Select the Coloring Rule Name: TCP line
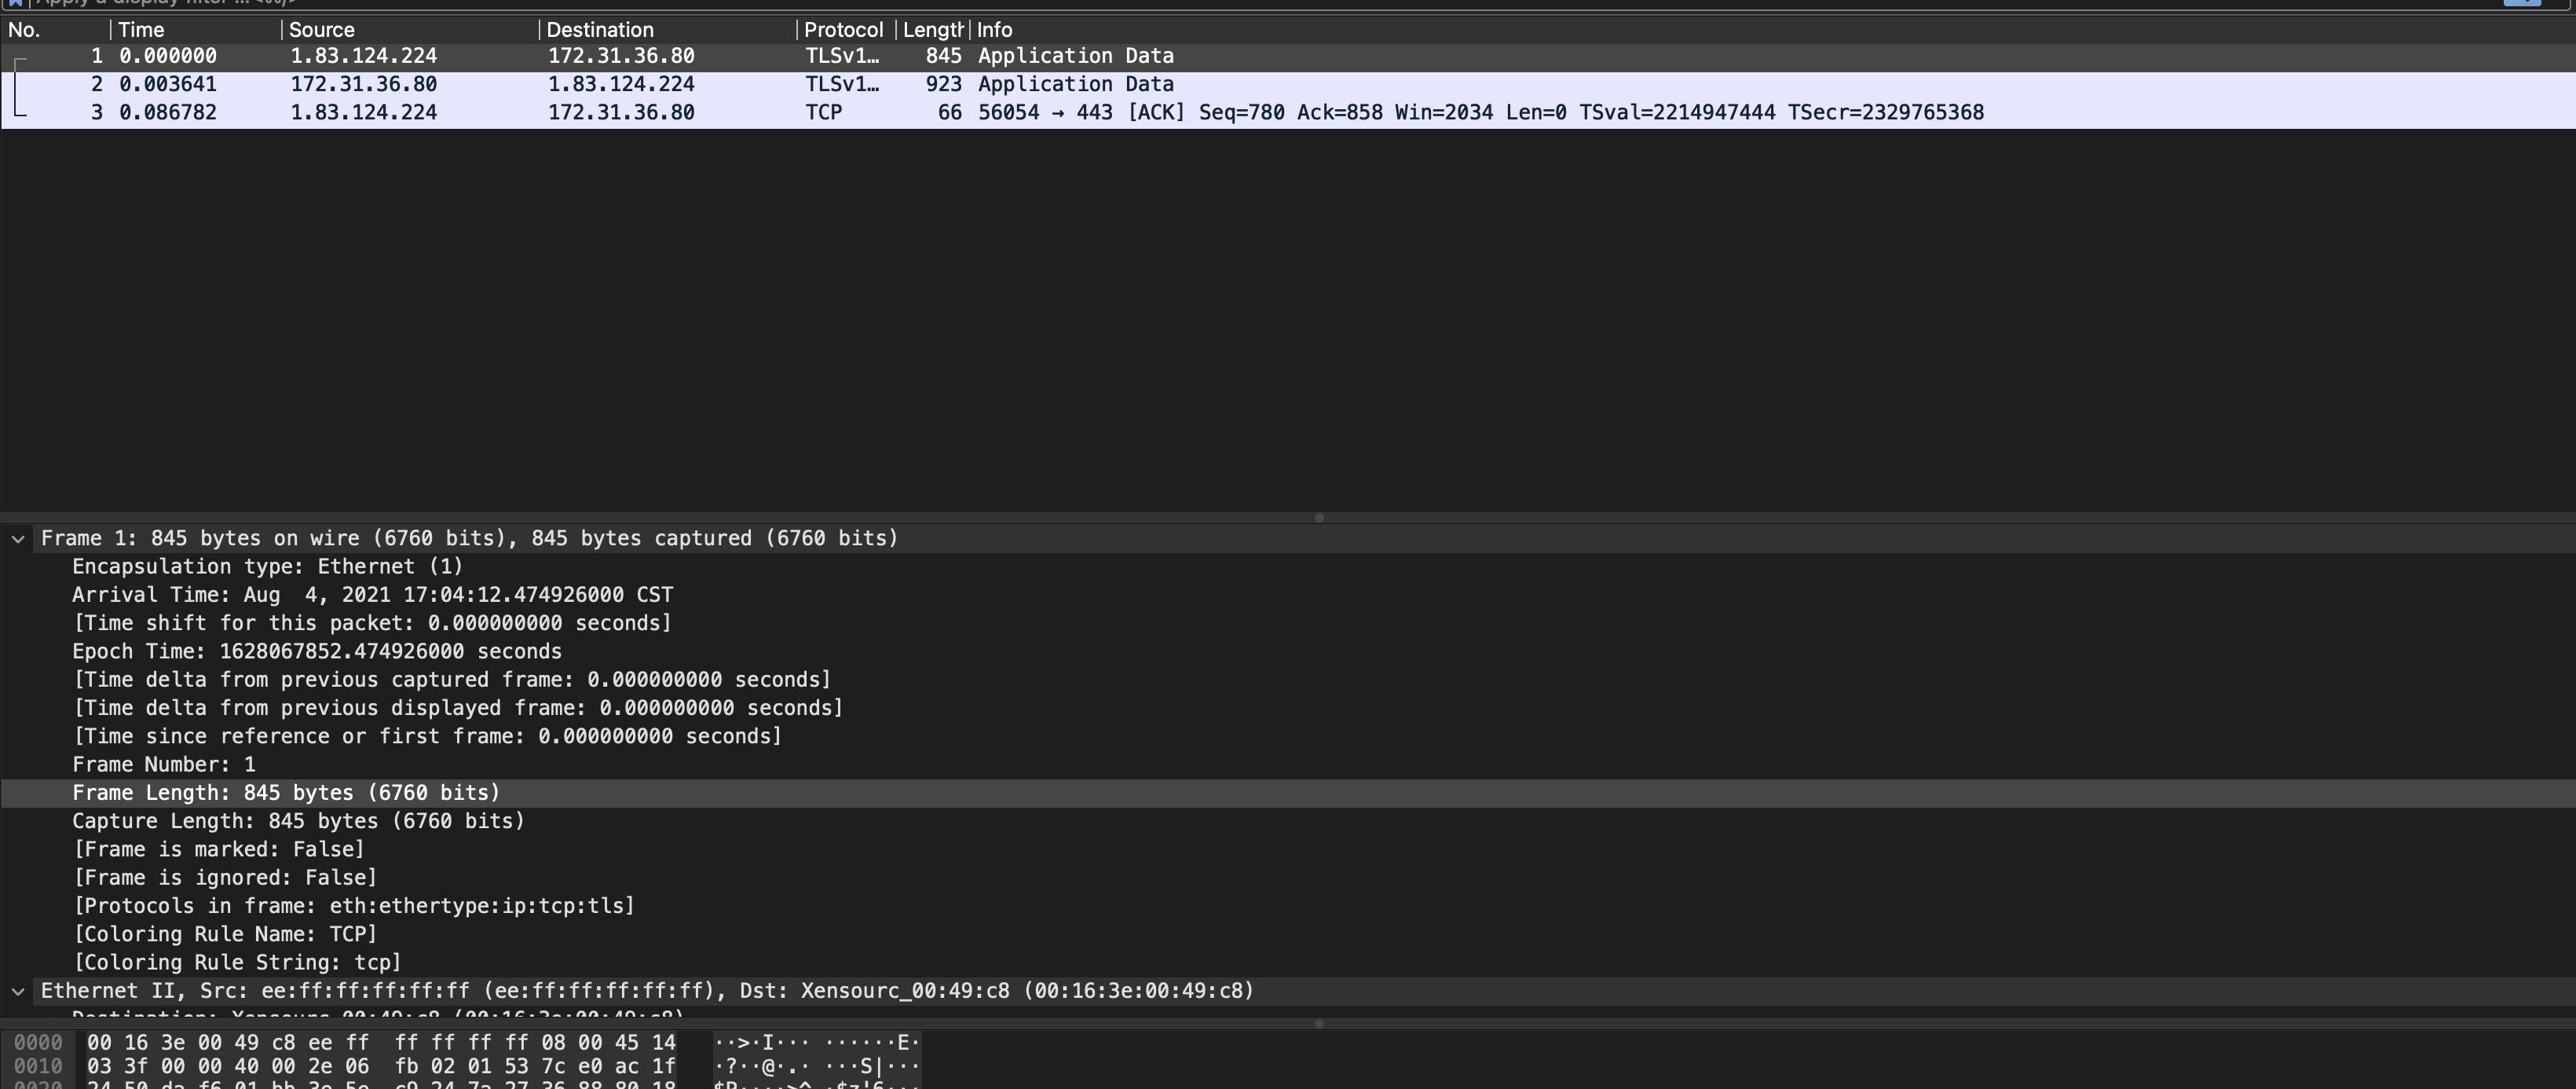This screenshot has height=1089, width=2576. (225, 934)
